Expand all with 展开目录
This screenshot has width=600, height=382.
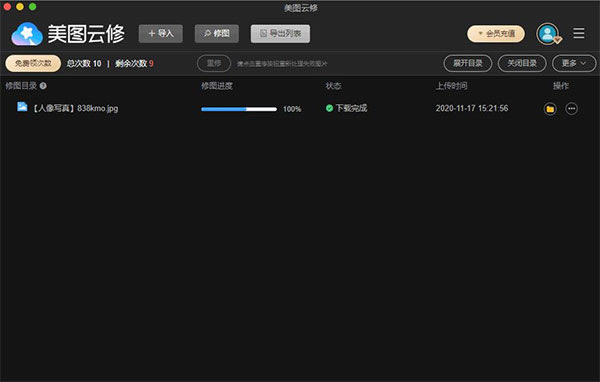click(x=468, y=63)
